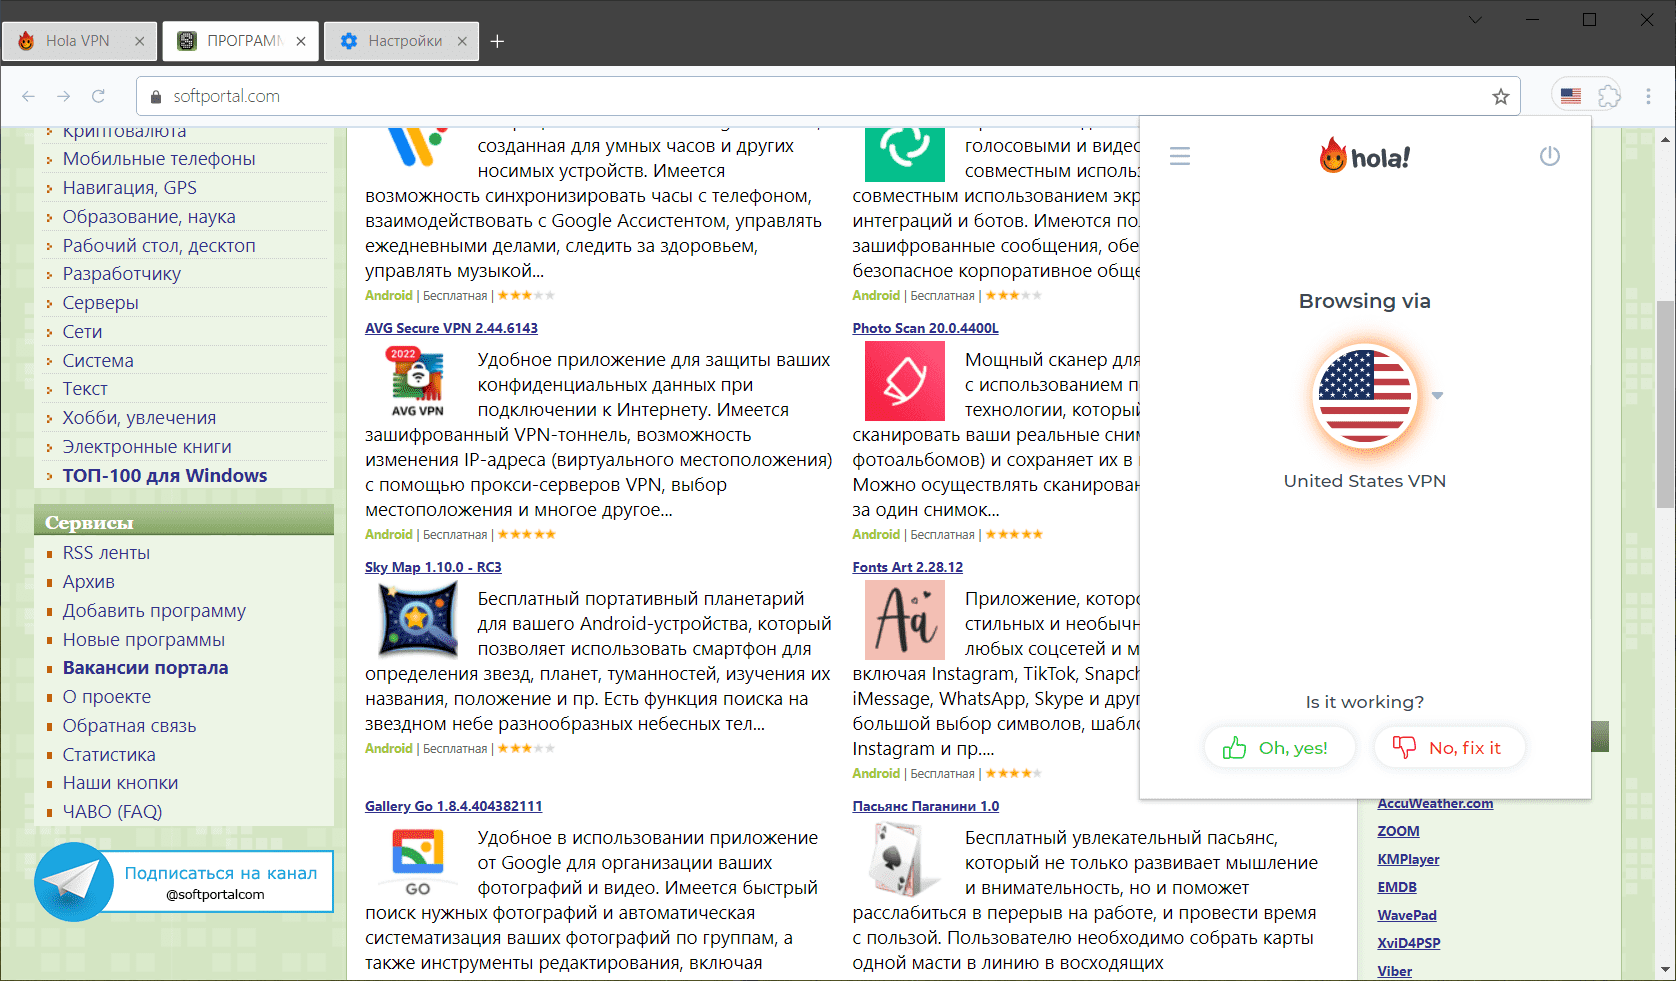The image size is (1676, 981).
Task: Click the browser forward arrow
Action: 63,96
